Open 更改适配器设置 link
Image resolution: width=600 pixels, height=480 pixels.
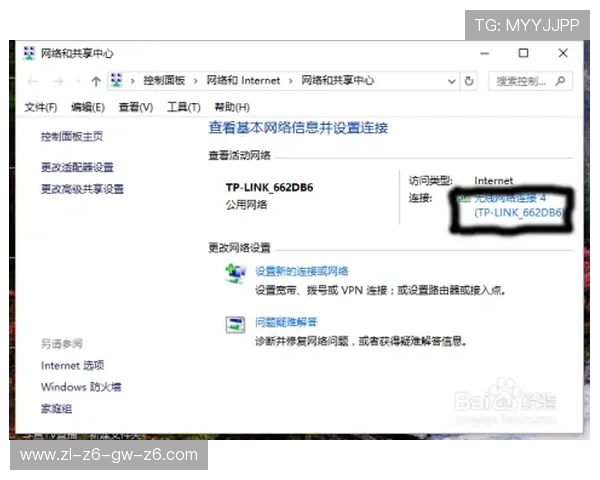tap(77, 167)
